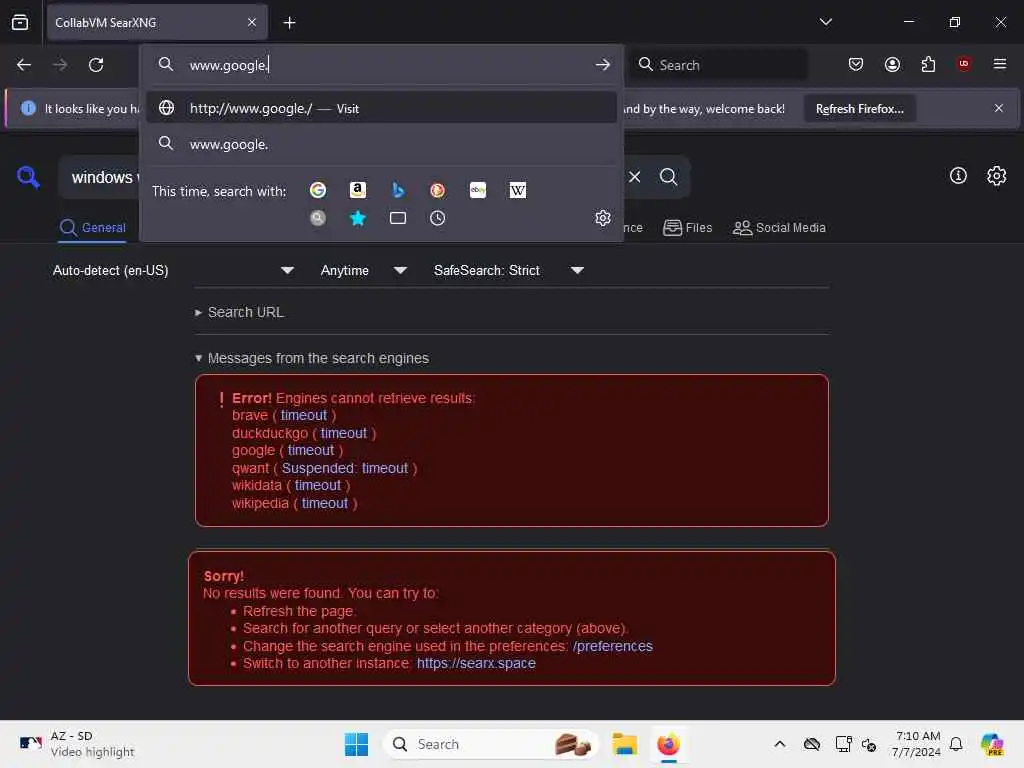Dismiss the Firefox welcome back notification
The width and height of the screenshot is (1024, 768).
tap(999, 108)
